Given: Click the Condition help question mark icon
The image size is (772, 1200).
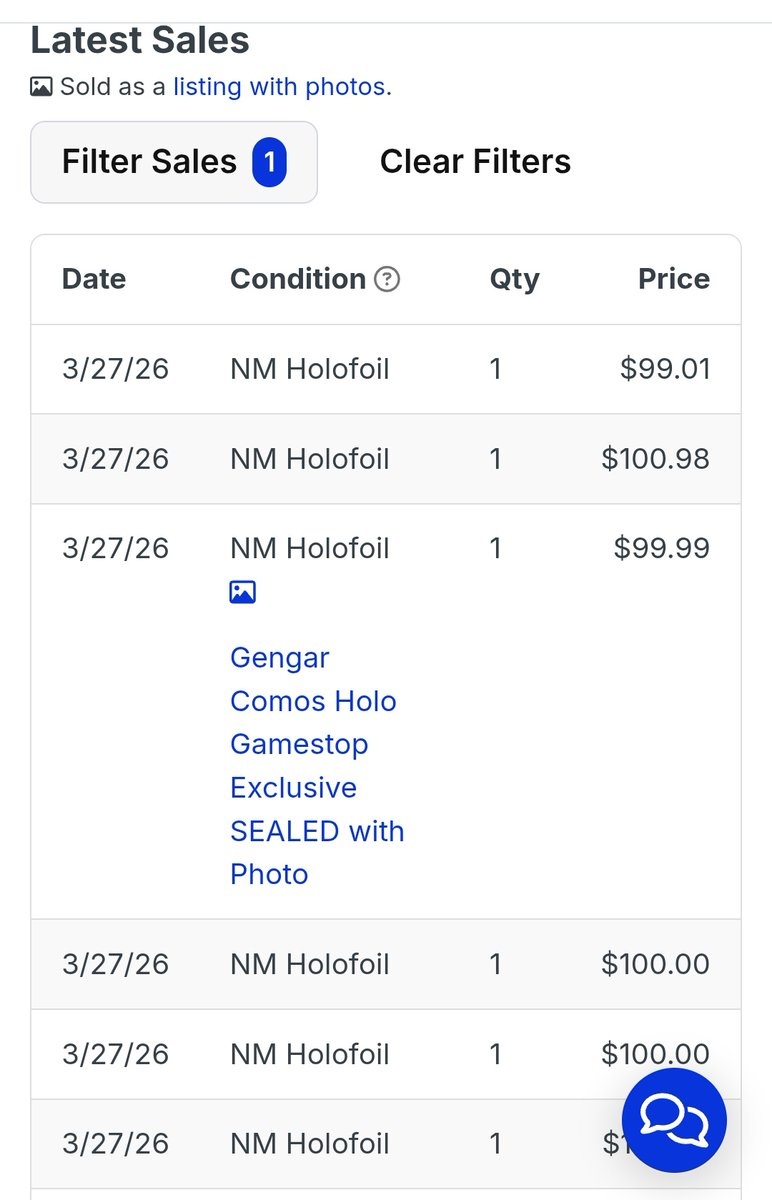Looking at the screenshot, I should 387,279.
